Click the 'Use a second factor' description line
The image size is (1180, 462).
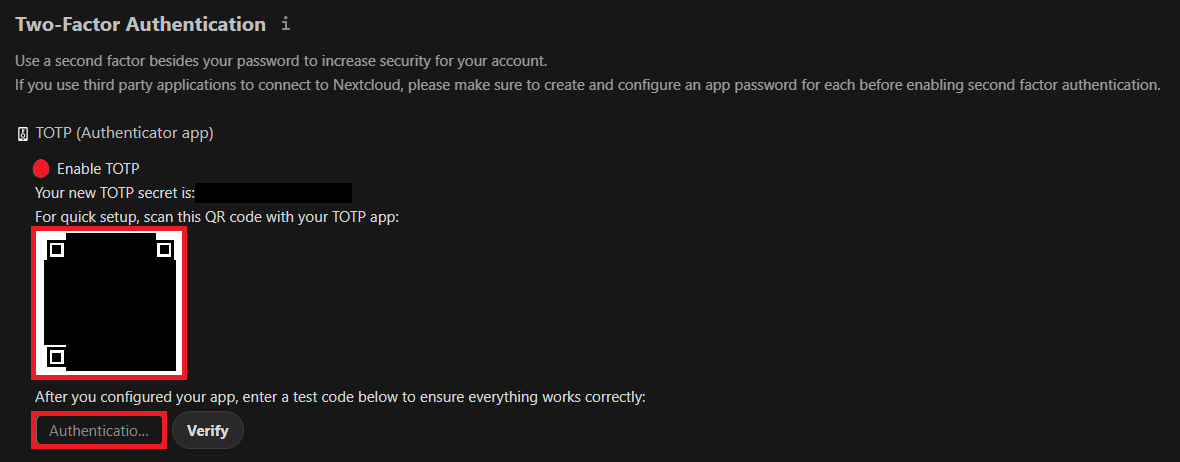click(x=281, y=60)
